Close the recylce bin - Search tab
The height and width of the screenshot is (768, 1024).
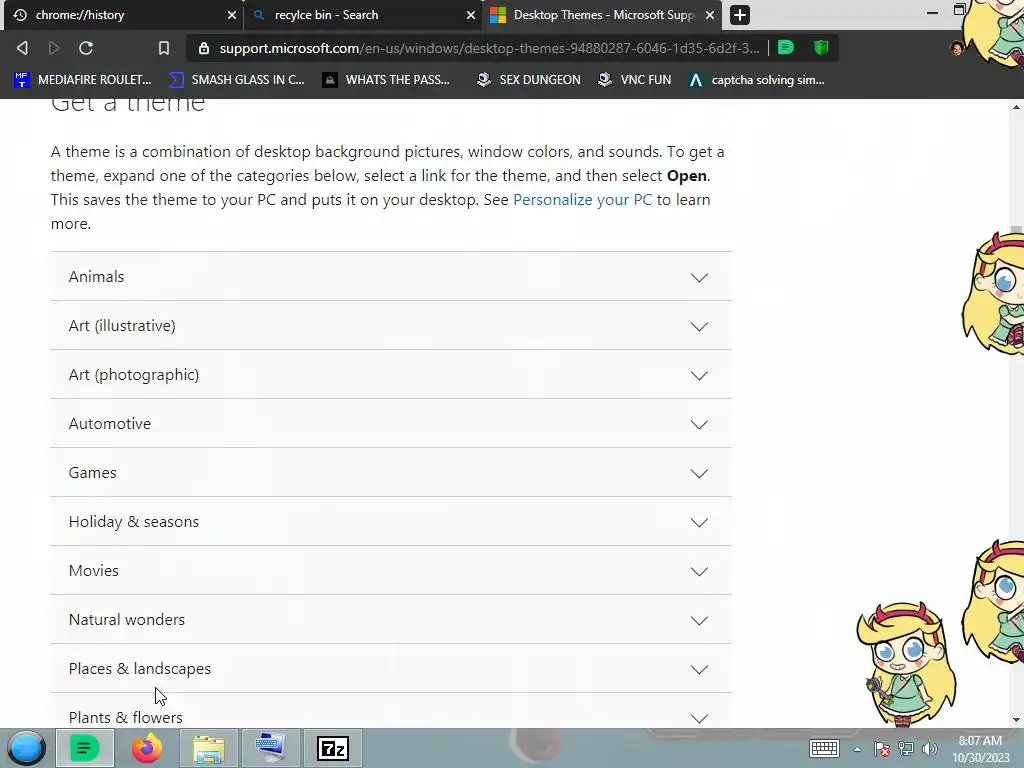tap(470, 15)
